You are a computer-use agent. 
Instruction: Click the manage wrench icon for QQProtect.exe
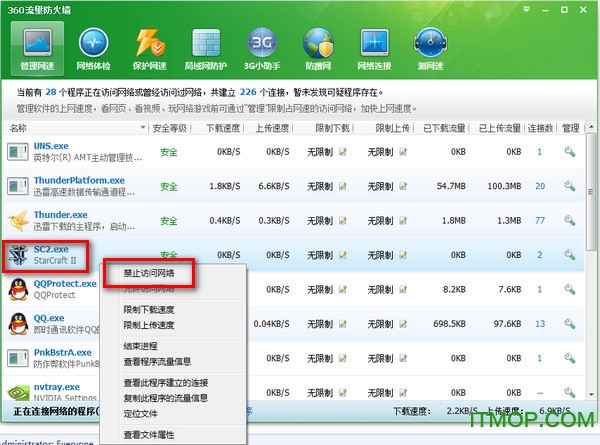[x=570, y=289]
